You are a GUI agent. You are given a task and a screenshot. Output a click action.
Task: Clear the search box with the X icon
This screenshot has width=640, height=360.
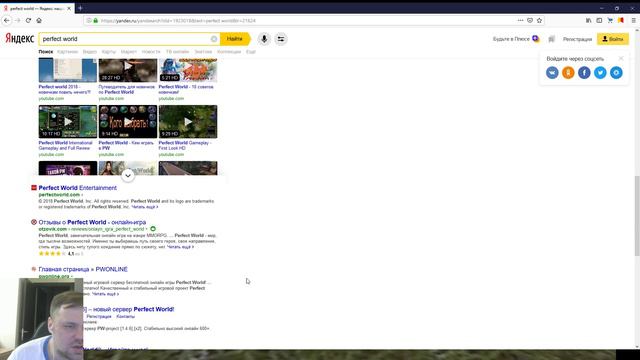coord(214,39)
